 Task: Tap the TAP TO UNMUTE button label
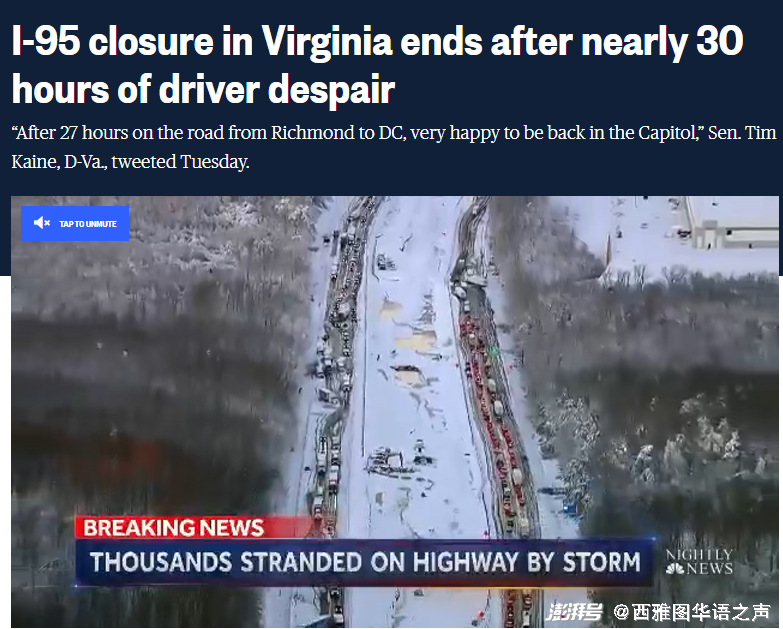88,224
